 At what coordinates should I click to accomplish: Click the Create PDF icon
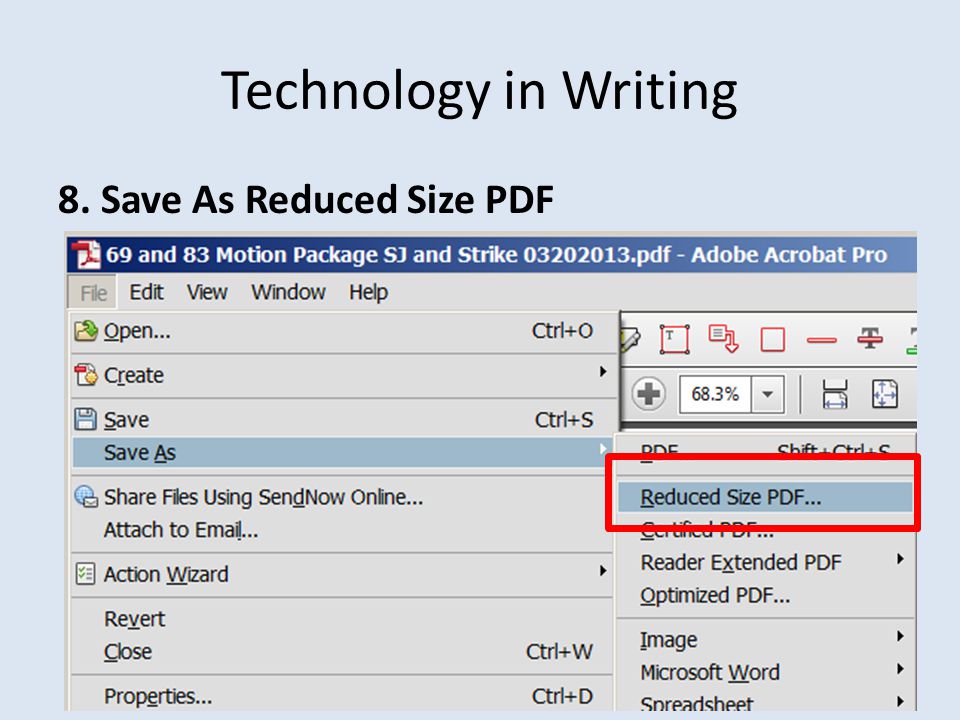(x=86, y=375)
